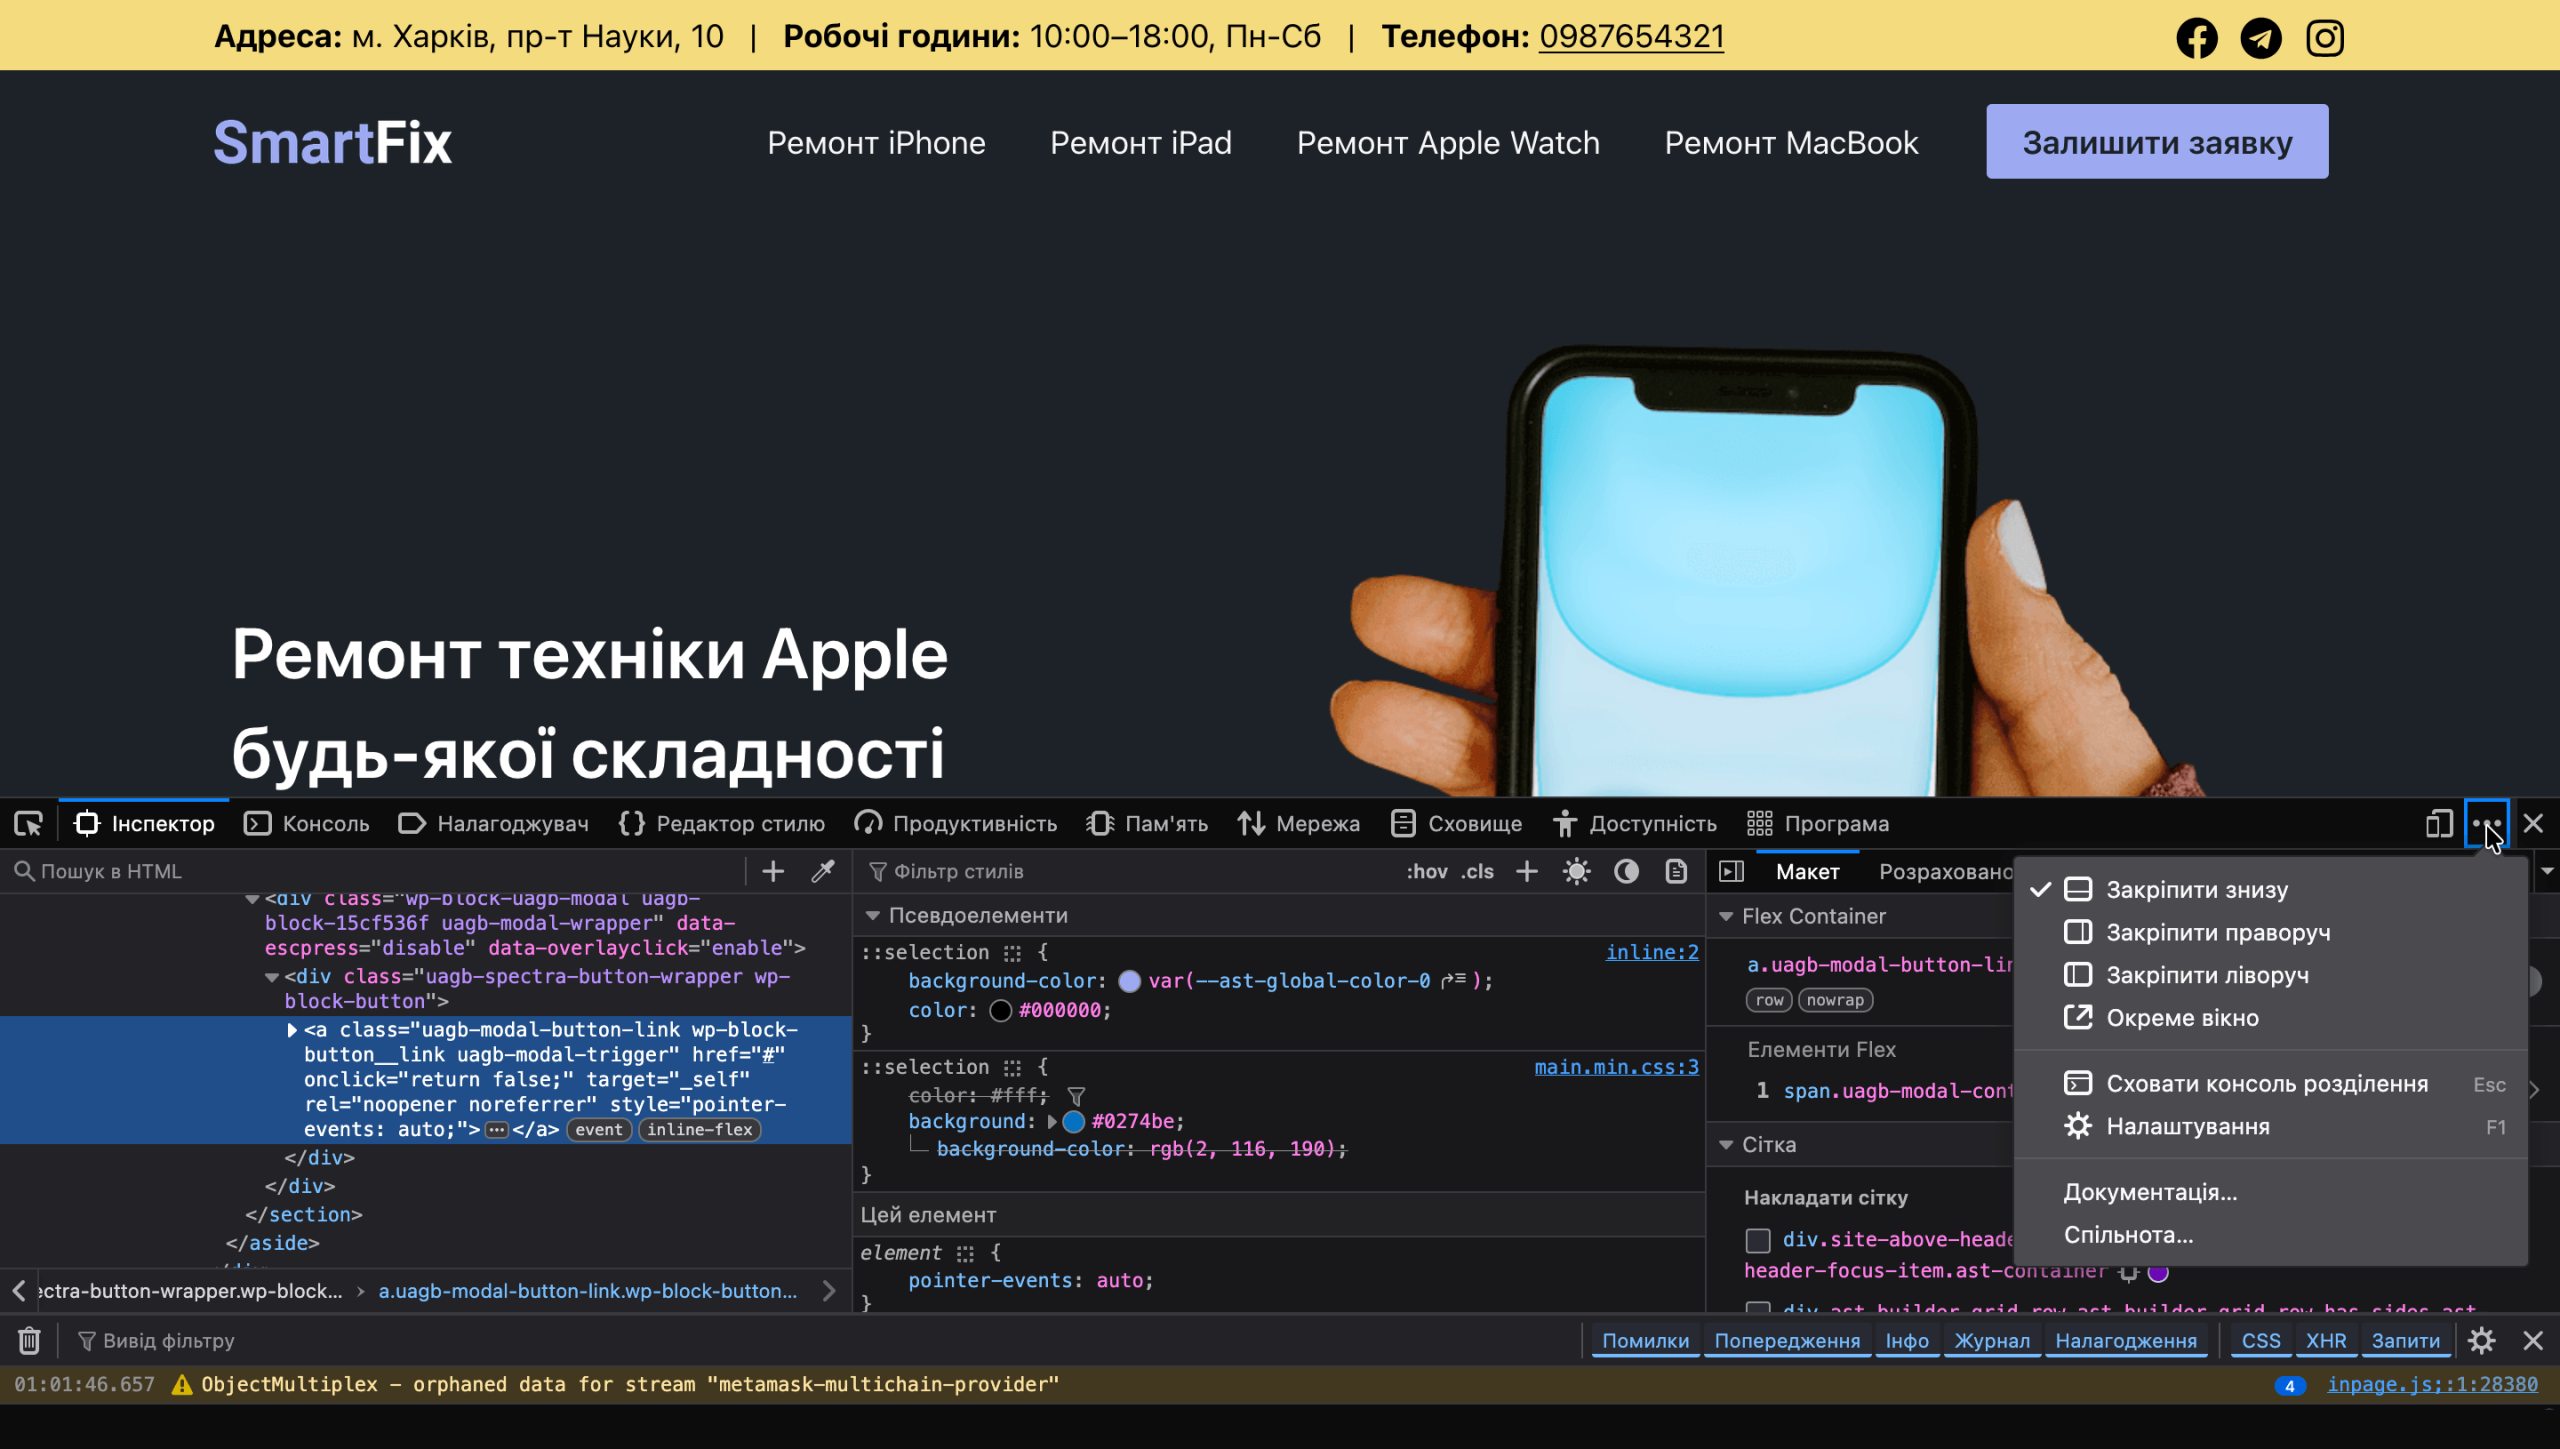Toggle print media simulation icon

point(1676,871)
